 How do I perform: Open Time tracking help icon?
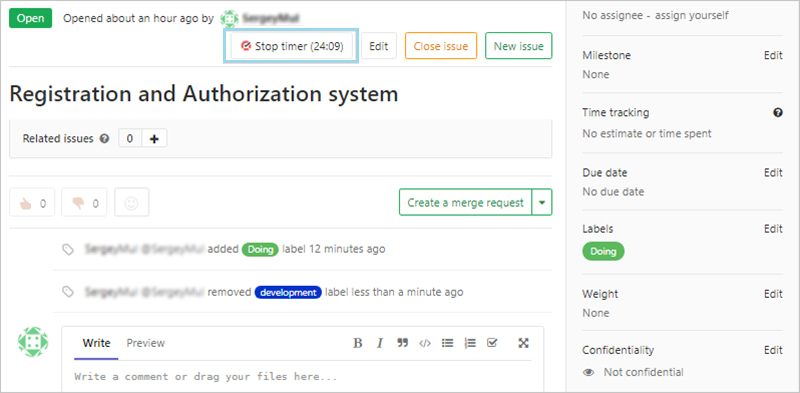point(778,113)
